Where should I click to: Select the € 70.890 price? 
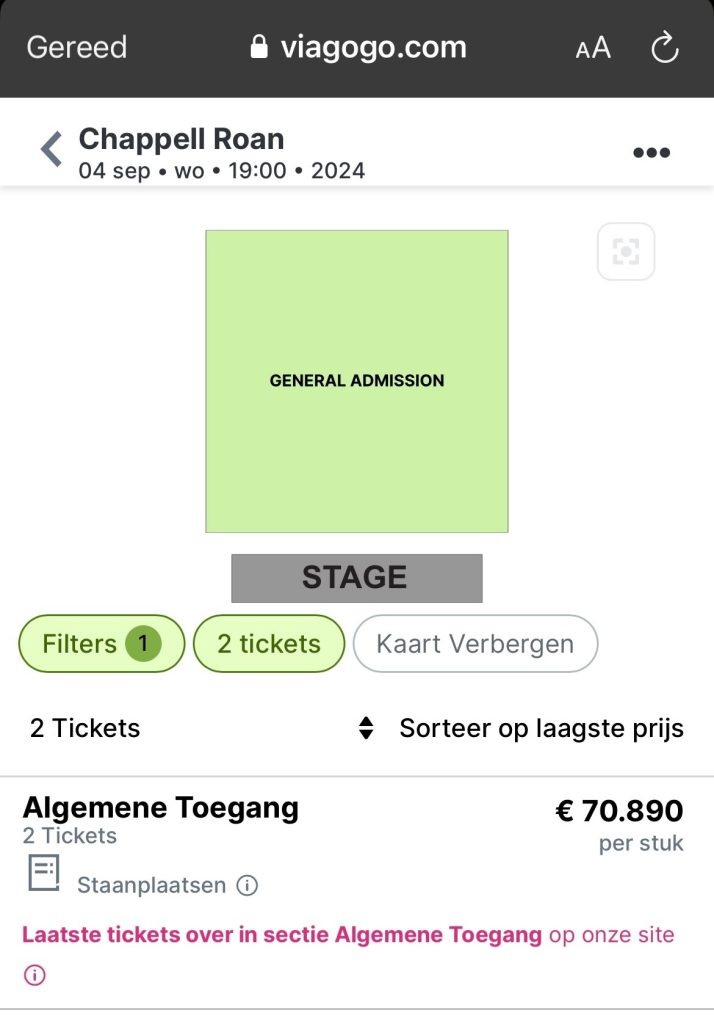[619, 810]
